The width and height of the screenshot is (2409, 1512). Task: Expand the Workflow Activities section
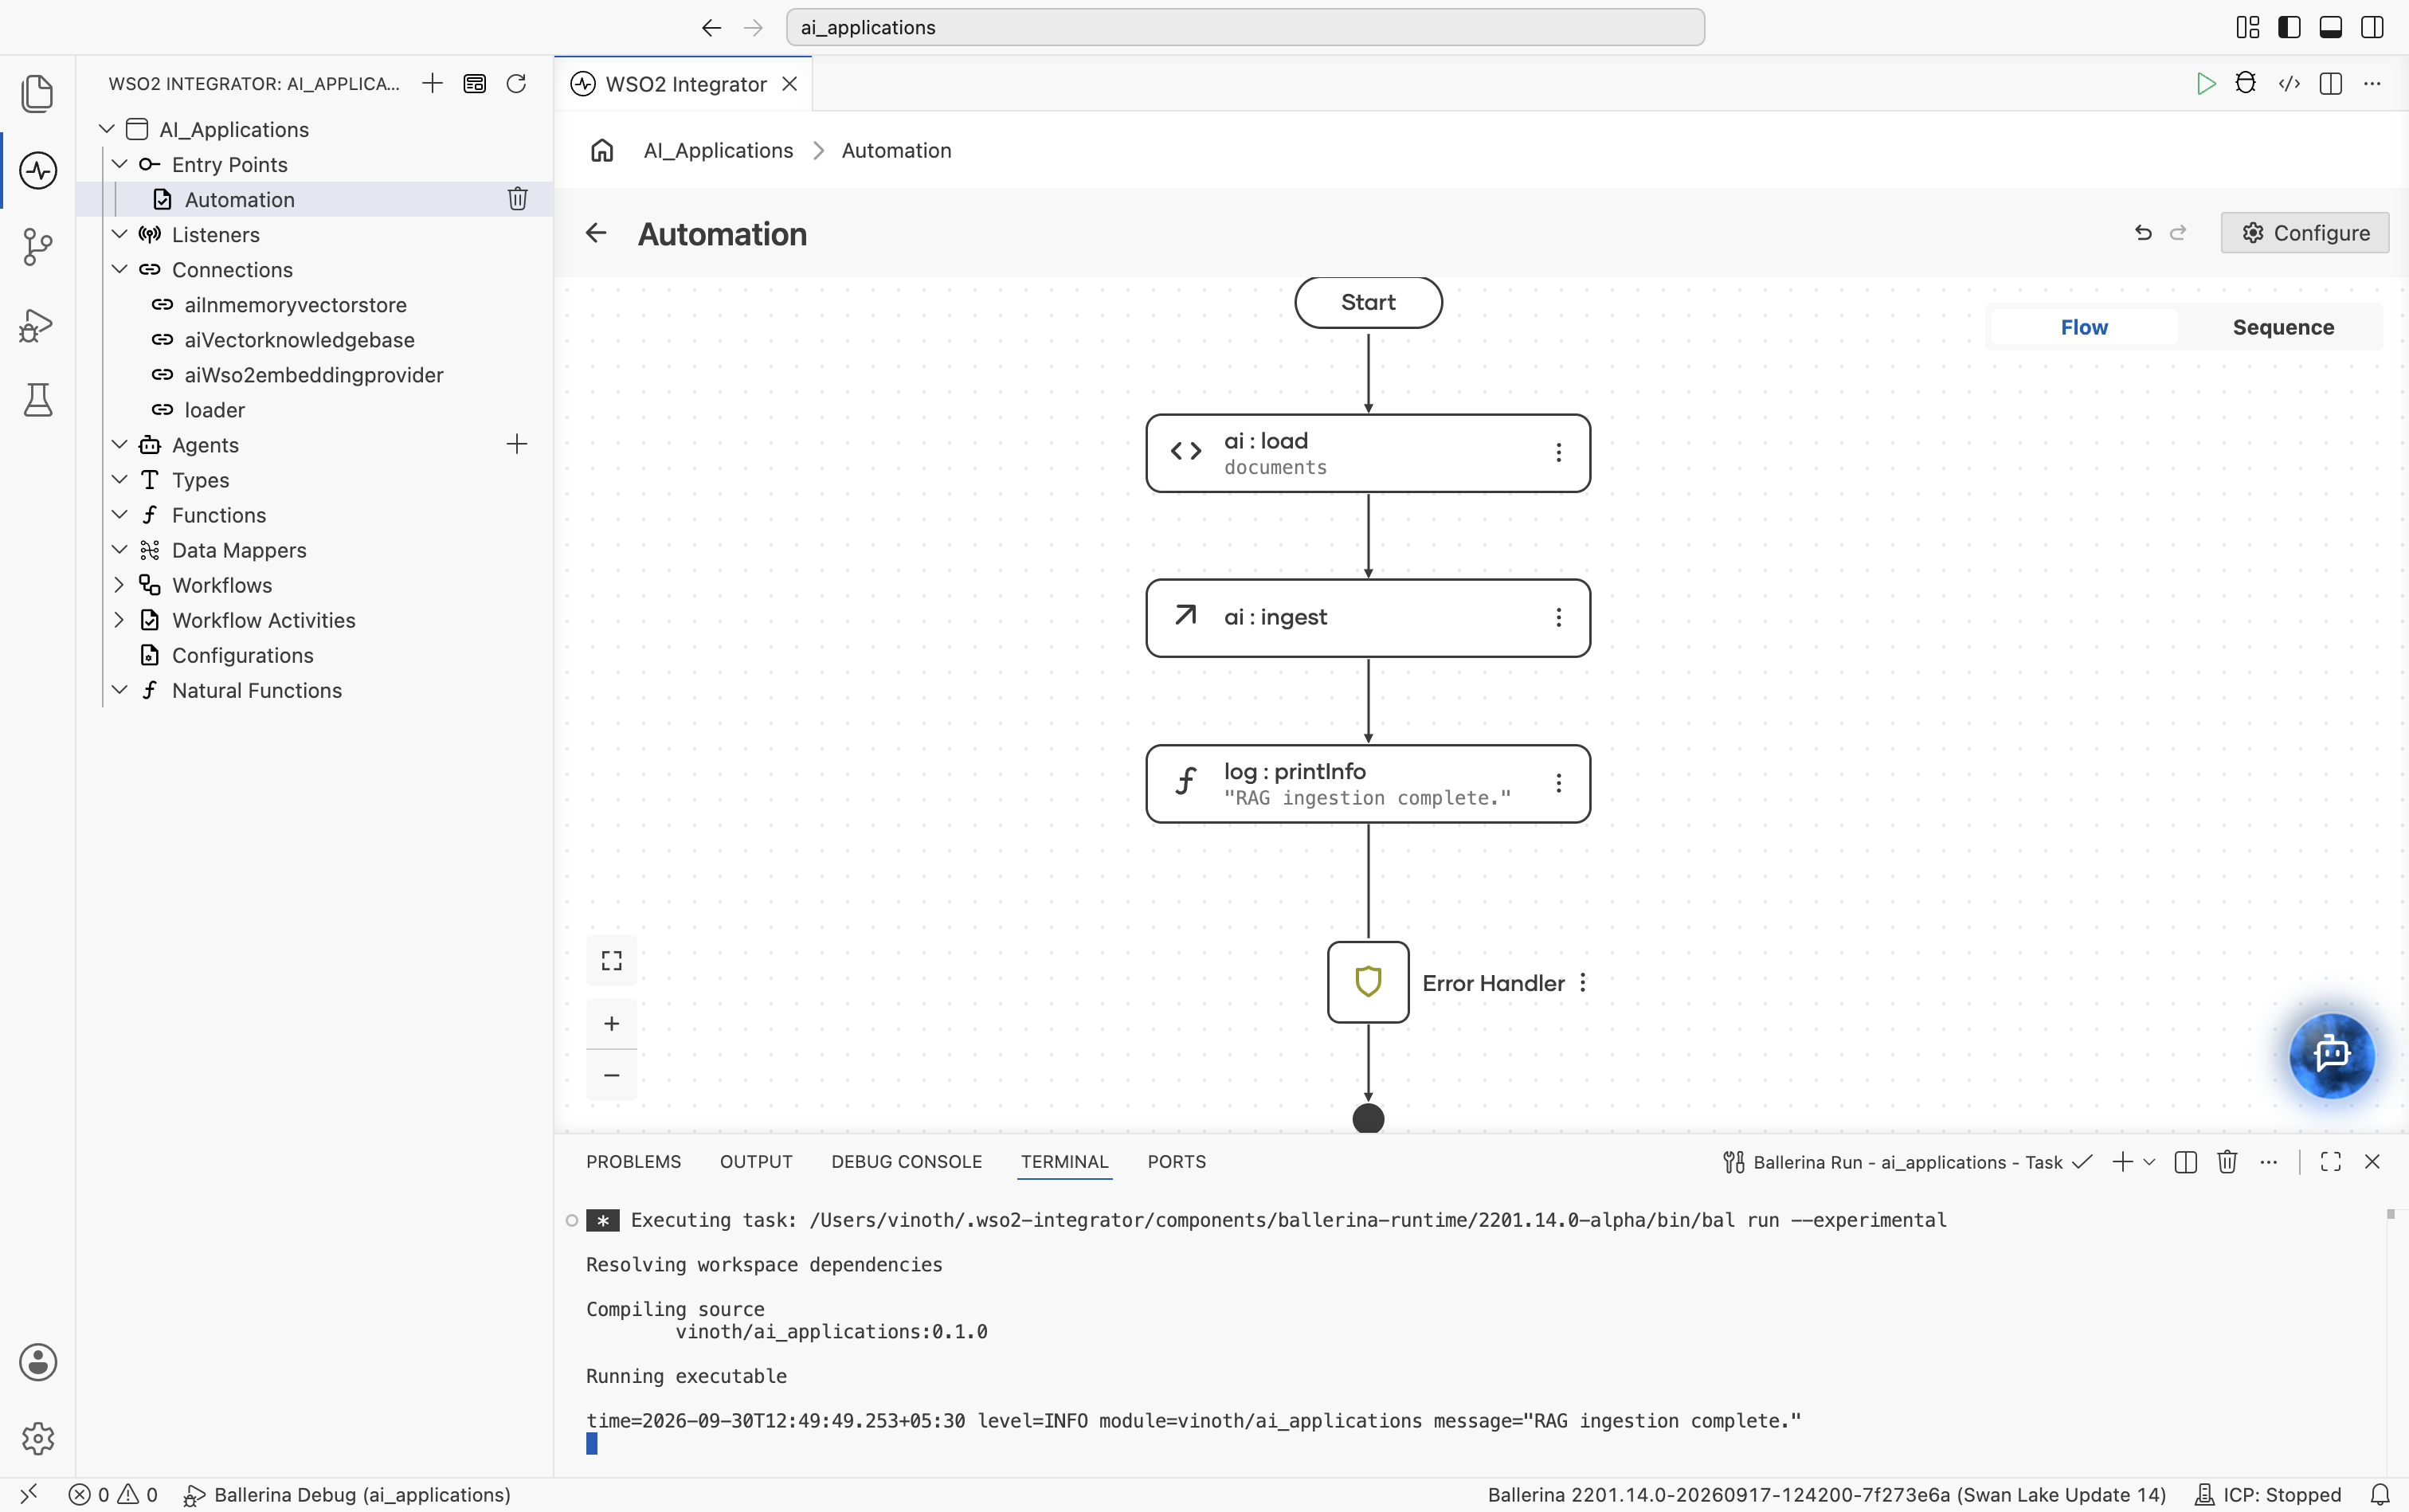click(119, 620)
